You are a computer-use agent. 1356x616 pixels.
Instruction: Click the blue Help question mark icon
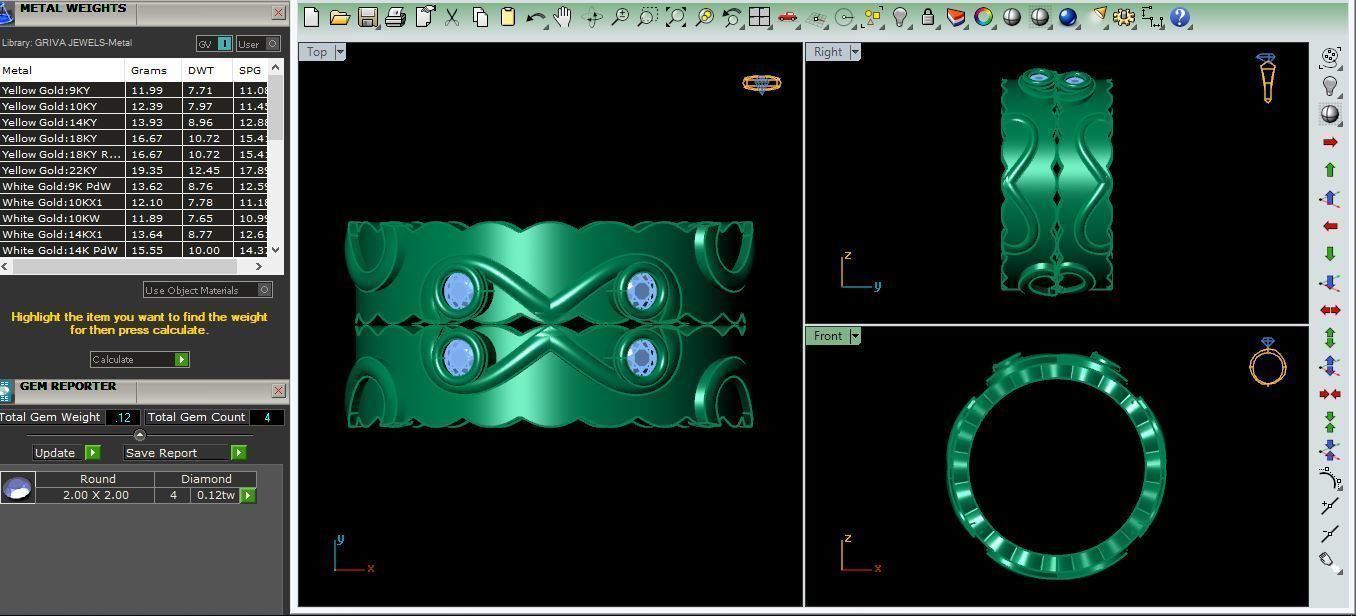coord(1180,17)
